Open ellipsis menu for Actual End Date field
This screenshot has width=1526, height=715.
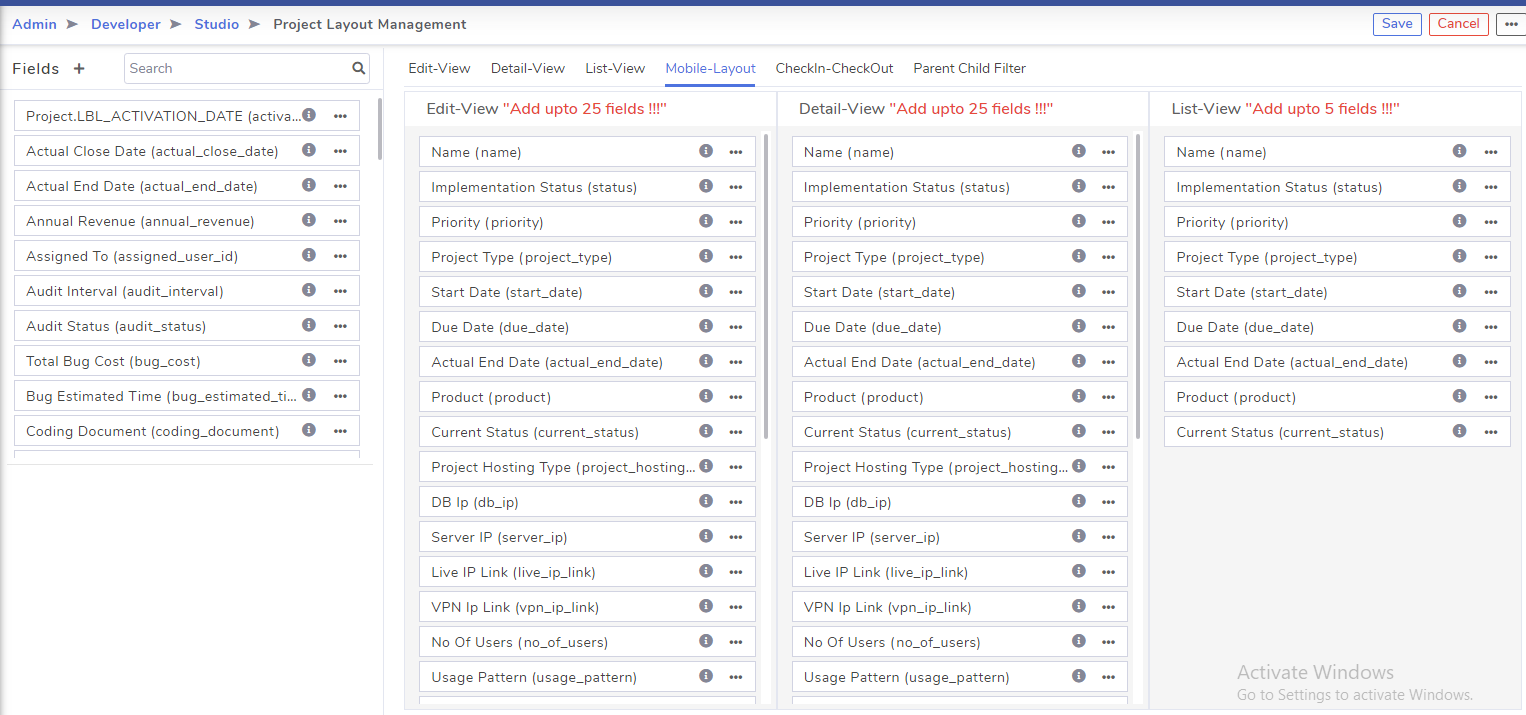pyautogui.click(x=340, y=187)
